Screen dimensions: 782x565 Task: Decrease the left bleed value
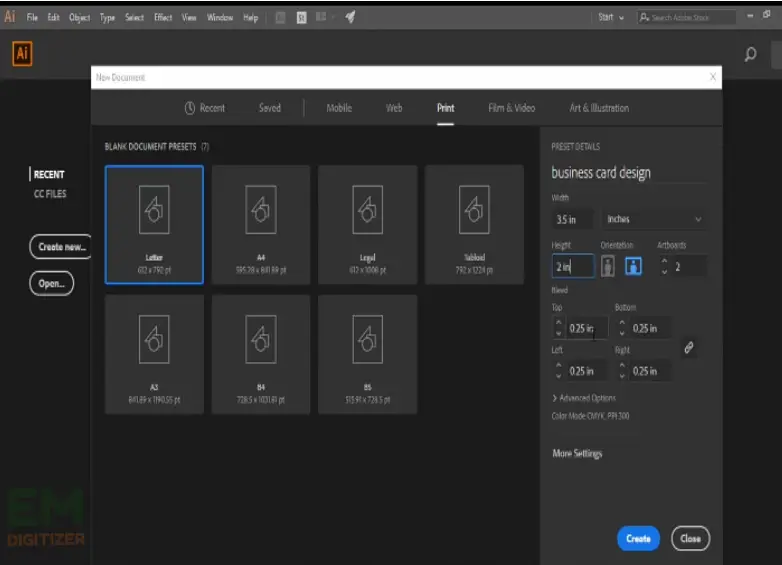click(559, 376)
